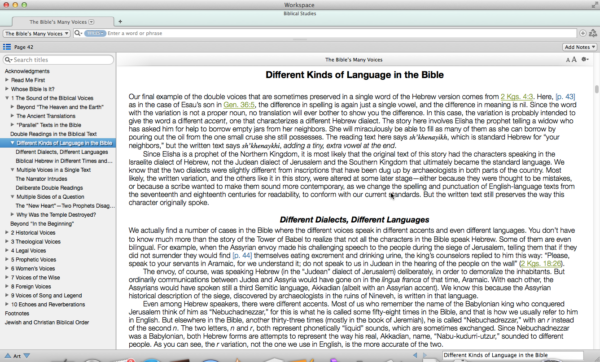
Task: Expand chapter 2 Historical Voices
Action: click(7, 232)
